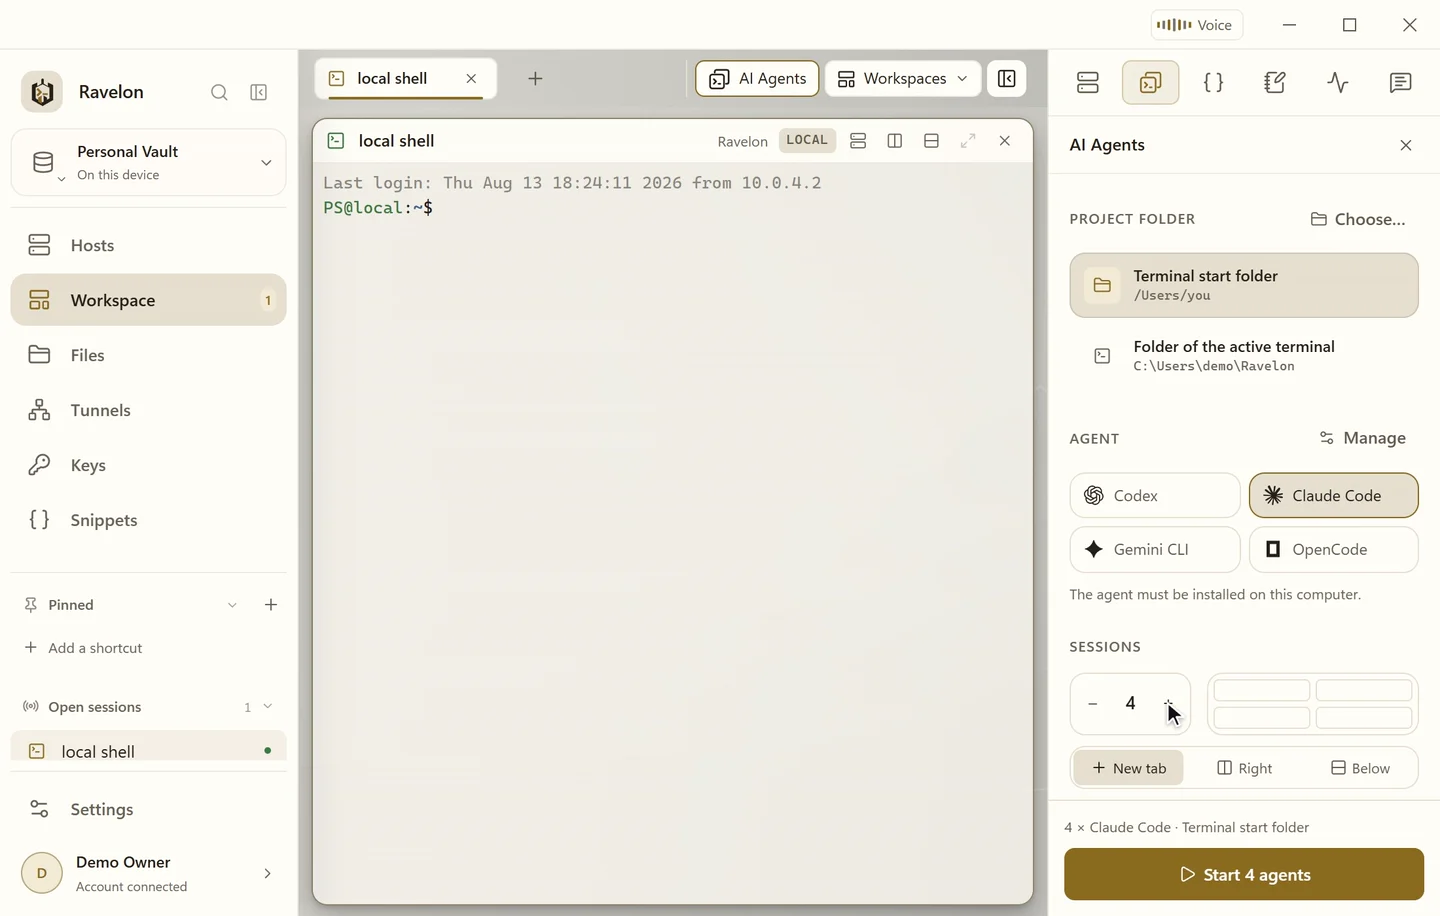Split terminal pane vertically icon
The width and height of the screenshot is (1440, 916).
click(895, 141)
